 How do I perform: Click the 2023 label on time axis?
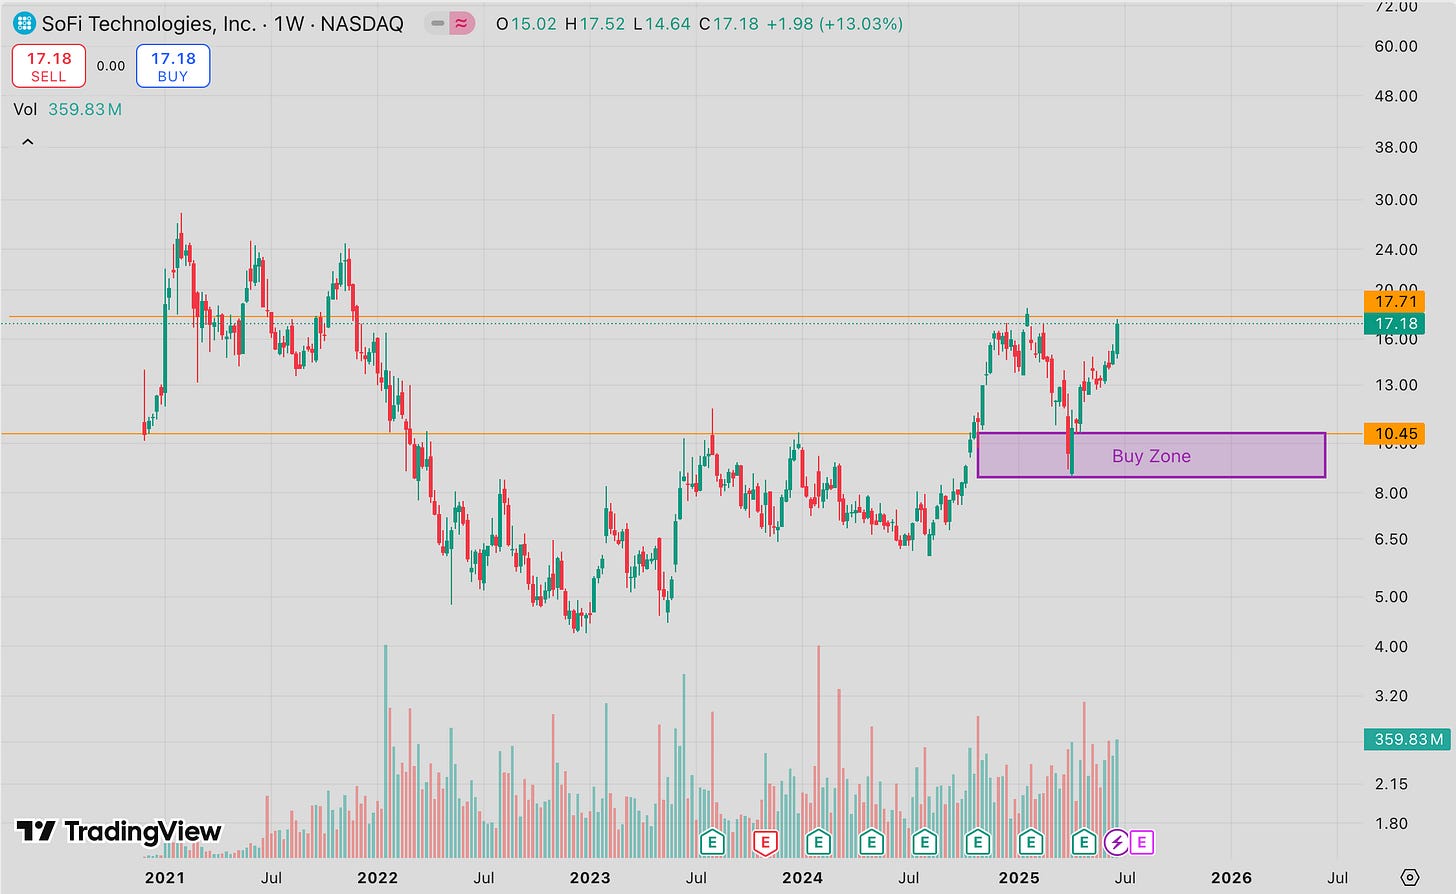(x=590, y=878)
